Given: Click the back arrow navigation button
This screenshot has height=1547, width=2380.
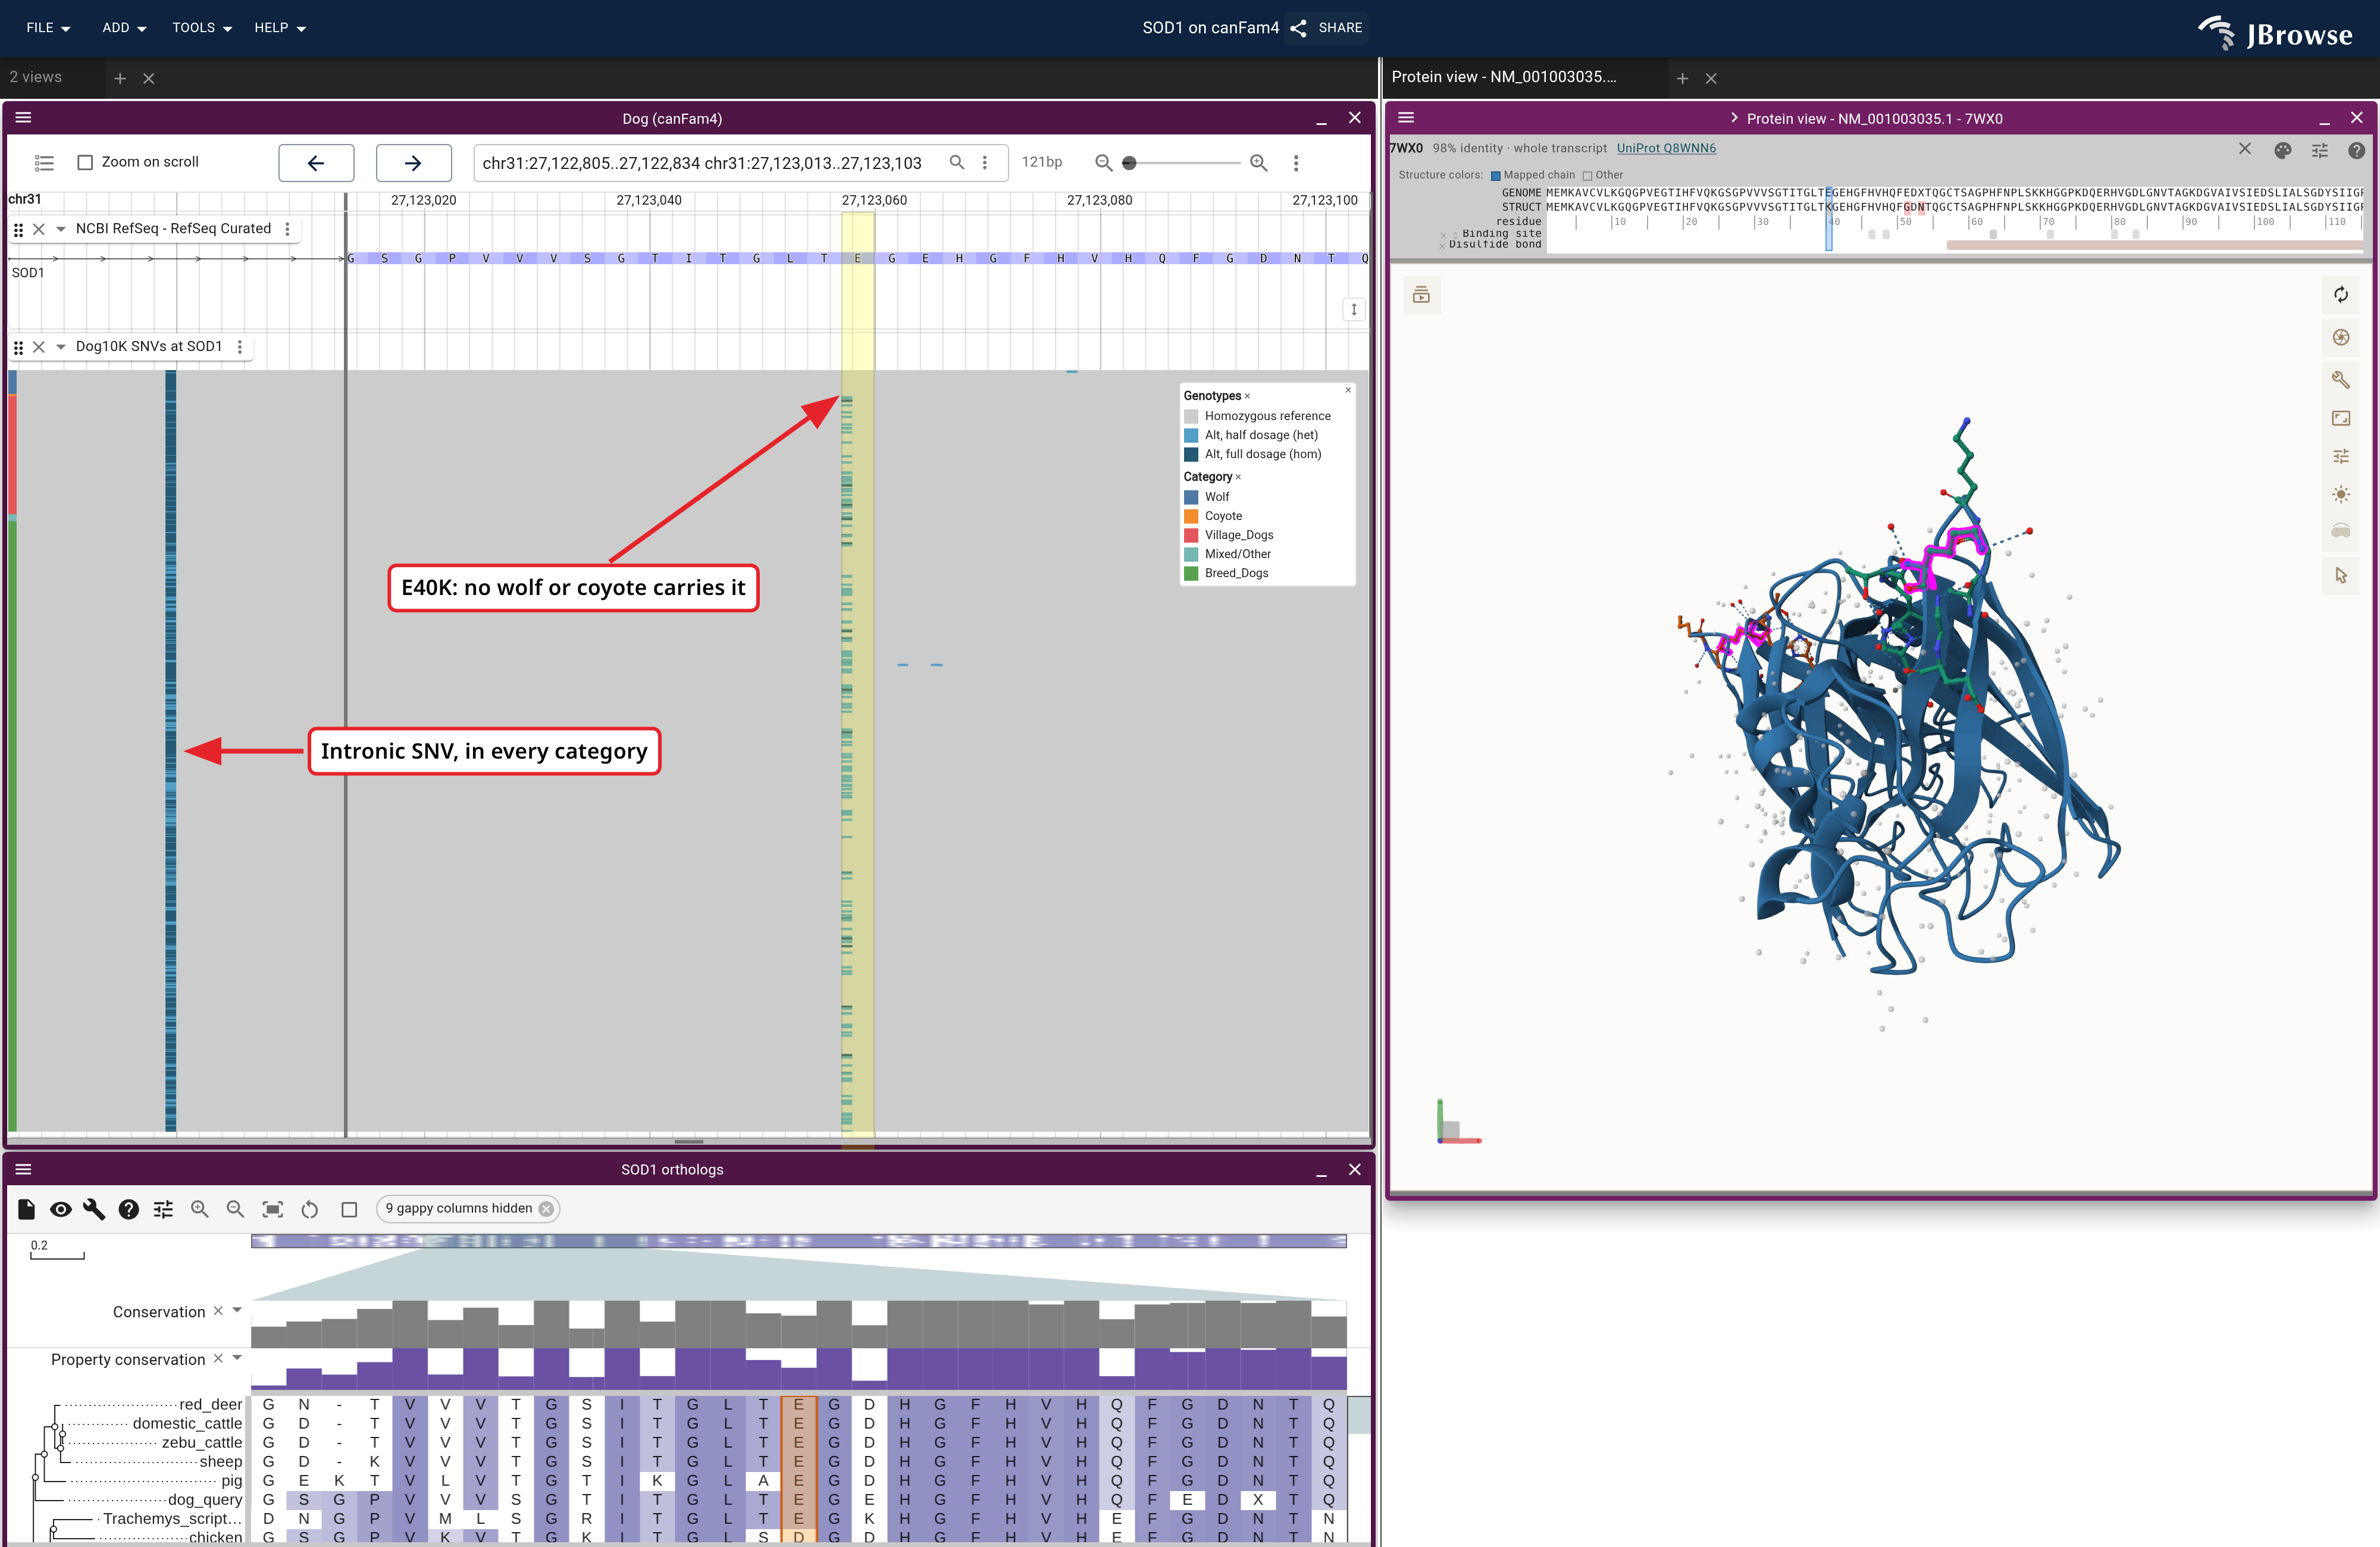Looking at the screenshot, I should (316, 162).
